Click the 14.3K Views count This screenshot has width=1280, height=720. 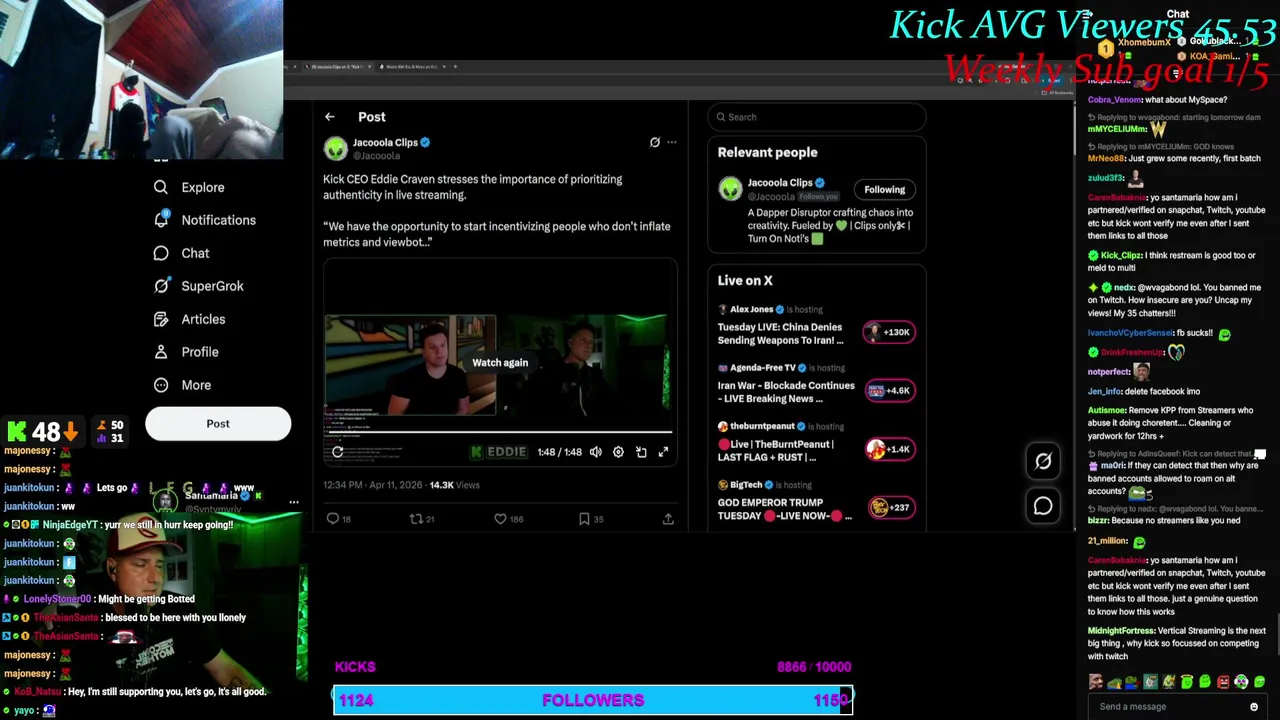point(455,485)
